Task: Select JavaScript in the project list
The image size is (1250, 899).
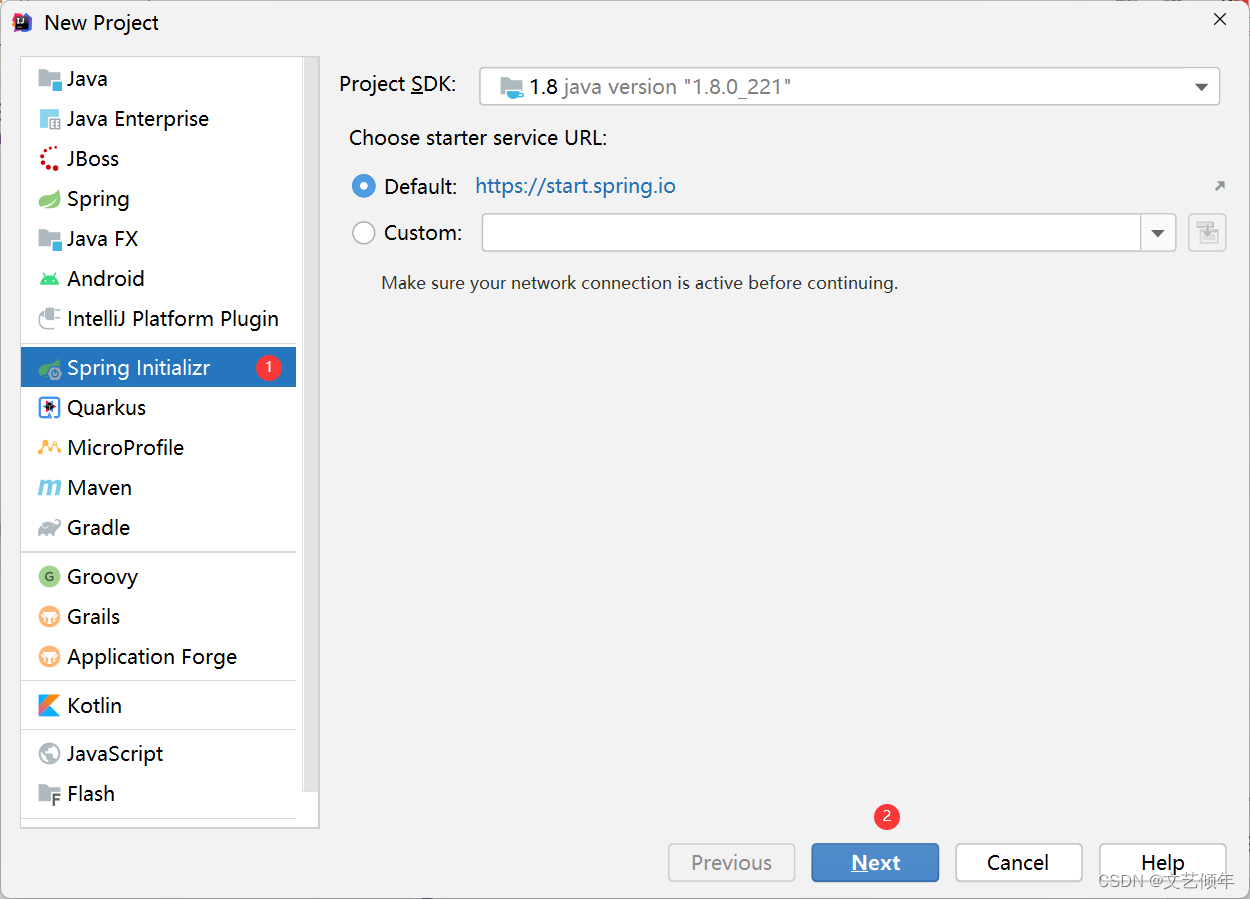Action: point(158,754)
